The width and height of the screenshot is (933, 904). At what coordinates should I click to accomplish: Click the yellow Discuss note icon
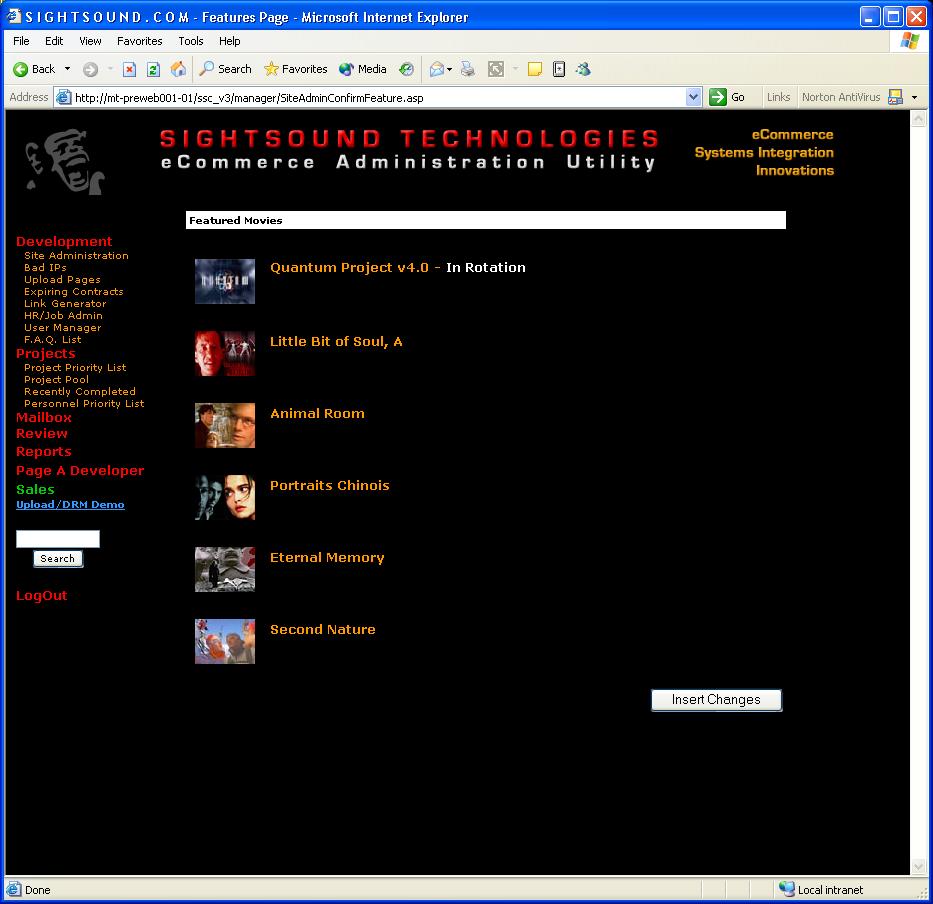(x=534, y=70)
